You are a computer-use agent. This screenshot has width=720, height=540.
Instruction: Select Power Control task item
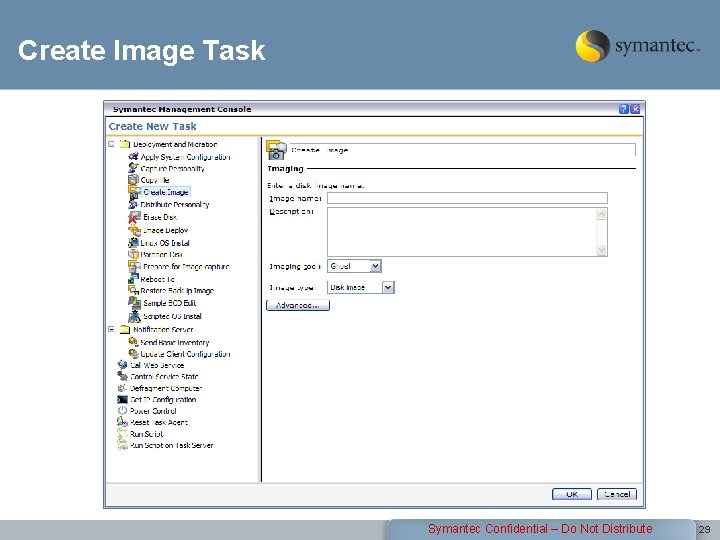[x=153, y=411]
